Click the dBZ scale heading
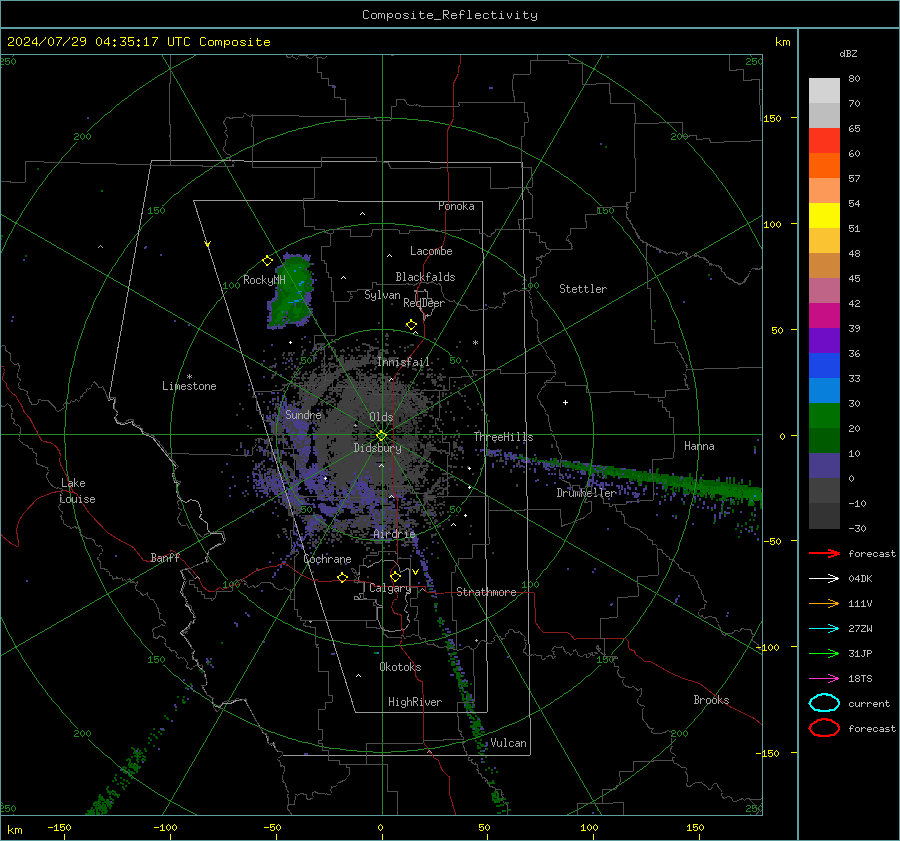The image size is (900, 841). (x=848, y=54)
